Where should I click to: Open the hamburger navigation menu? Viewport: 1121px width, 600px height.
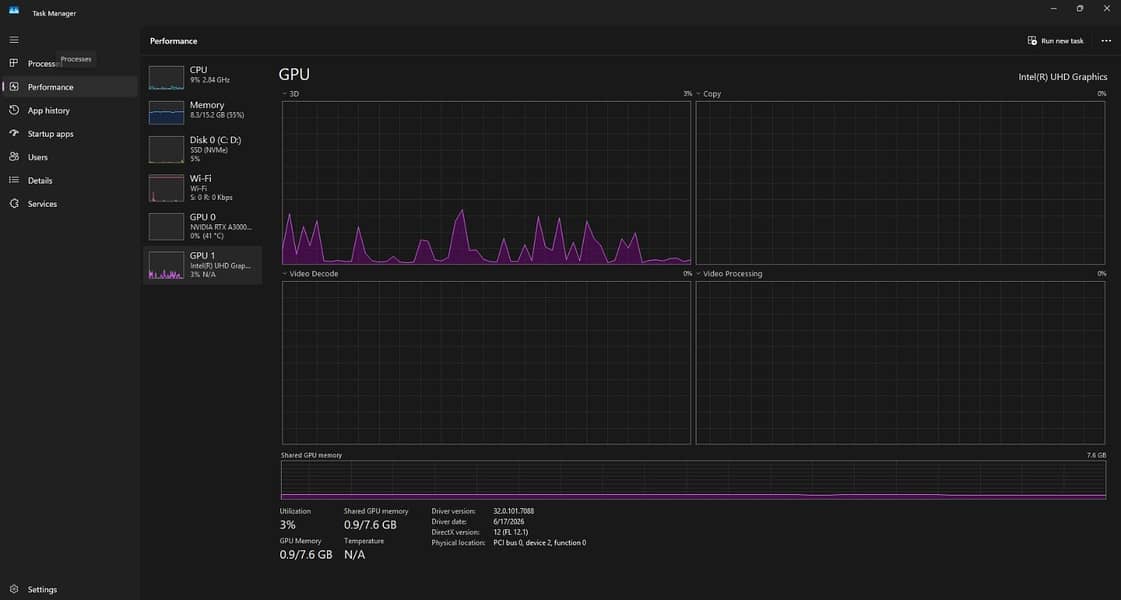[14, 40]
